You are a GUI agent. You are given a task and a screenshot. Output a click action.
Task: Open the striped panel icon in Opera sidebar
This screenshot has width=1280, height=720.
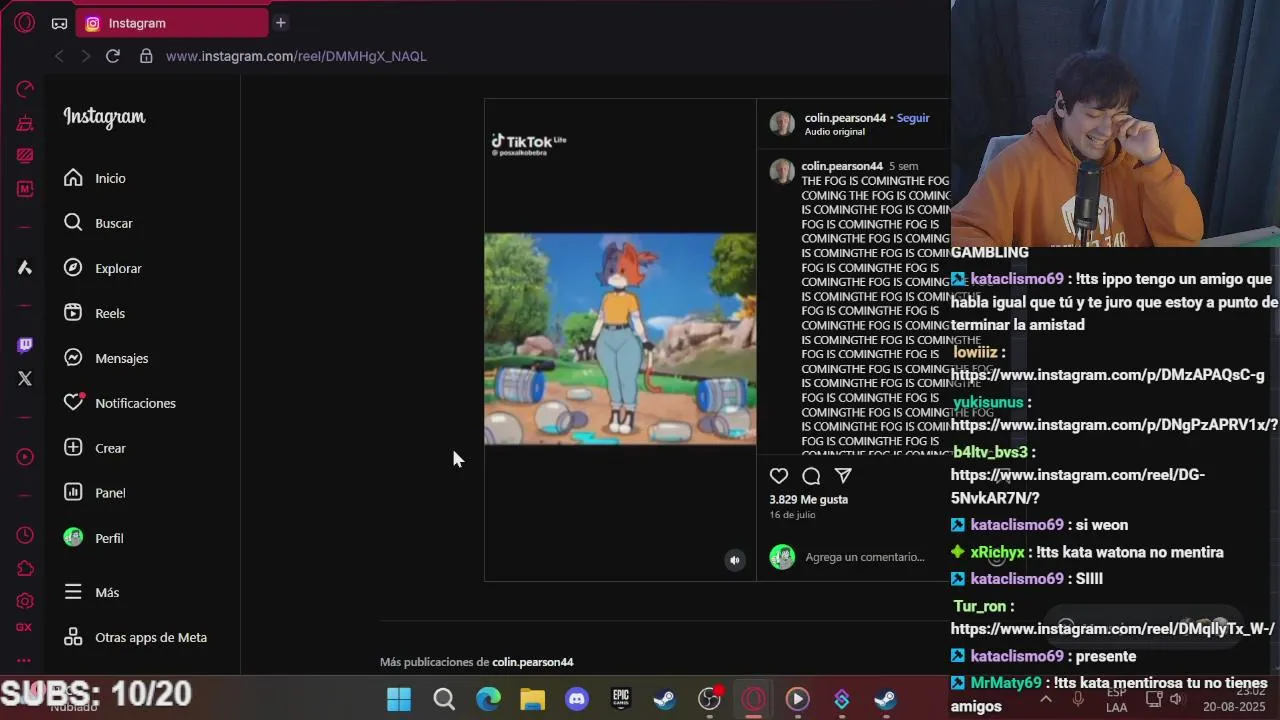point(25,155)
